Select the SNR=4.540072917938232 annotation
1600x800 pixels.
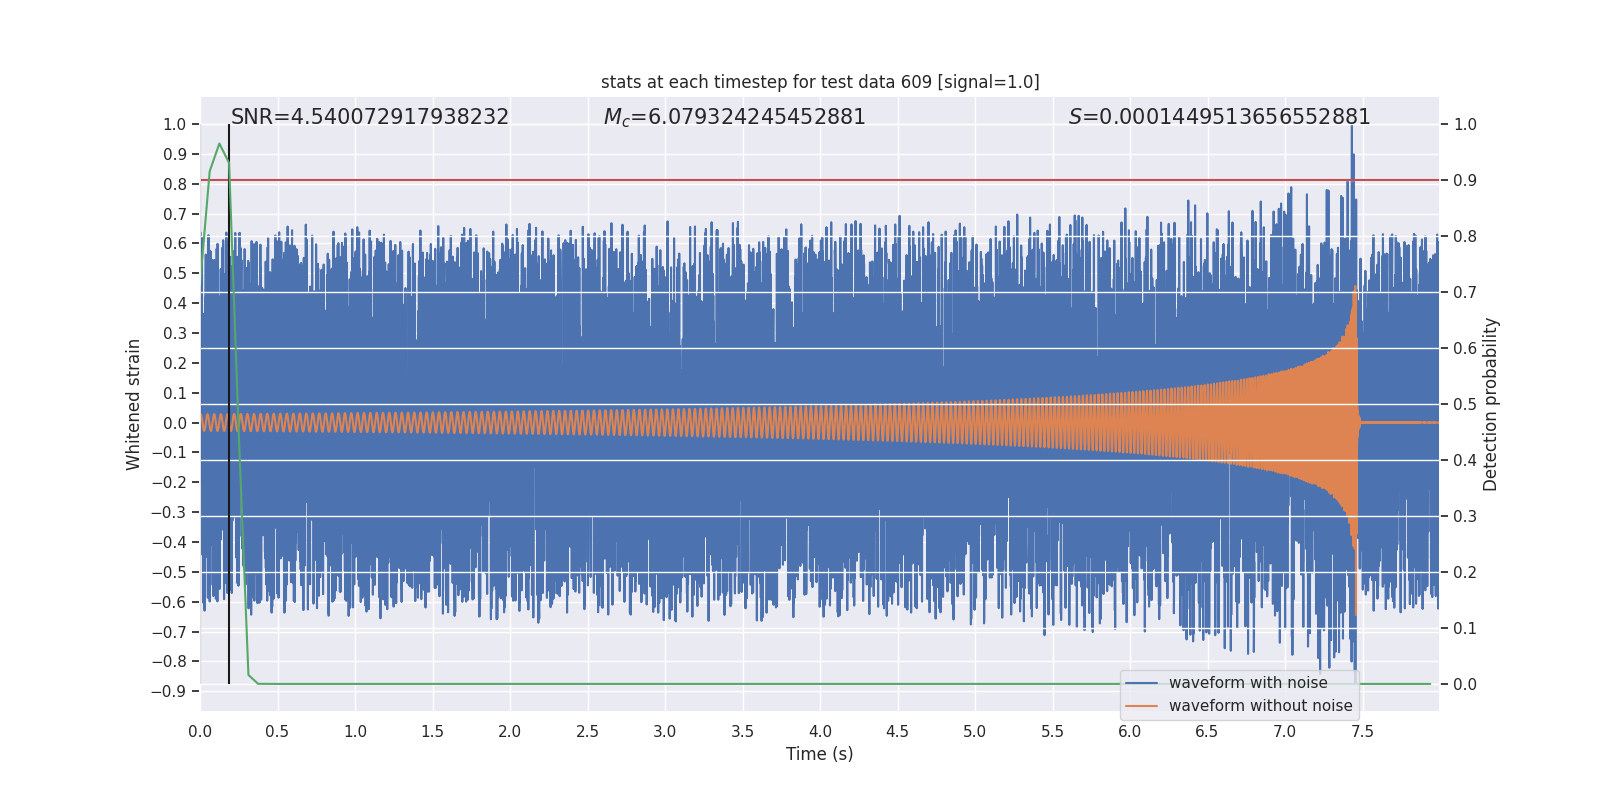370,117
